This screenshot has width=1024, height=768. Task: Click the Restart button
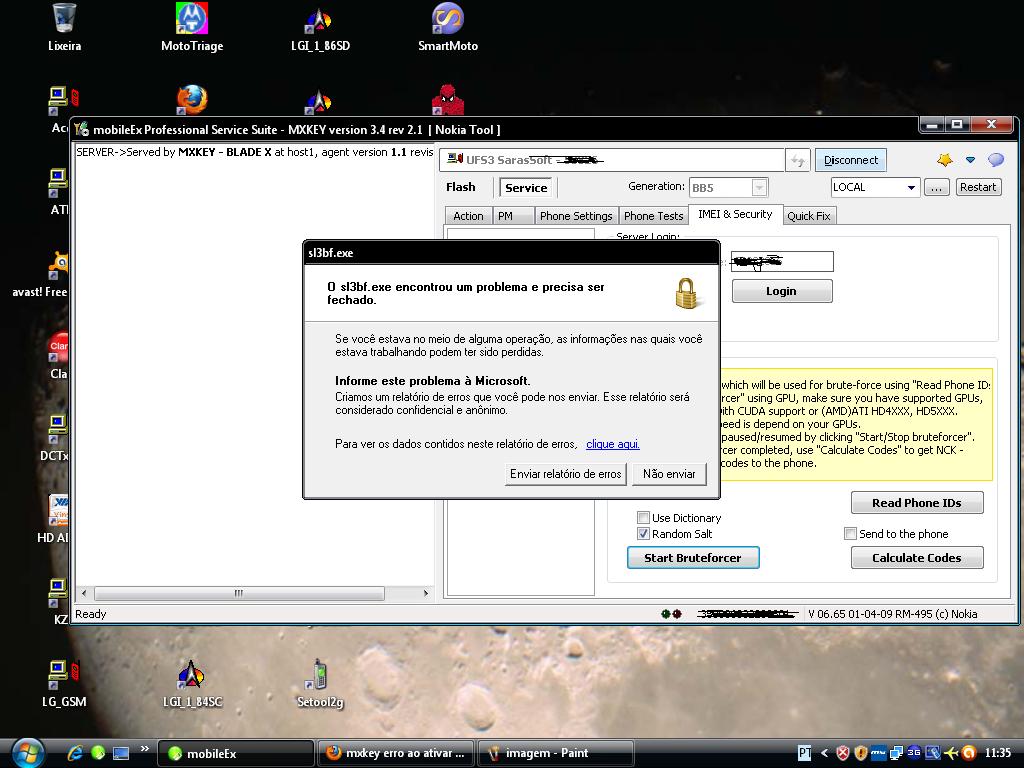(978, 187)
